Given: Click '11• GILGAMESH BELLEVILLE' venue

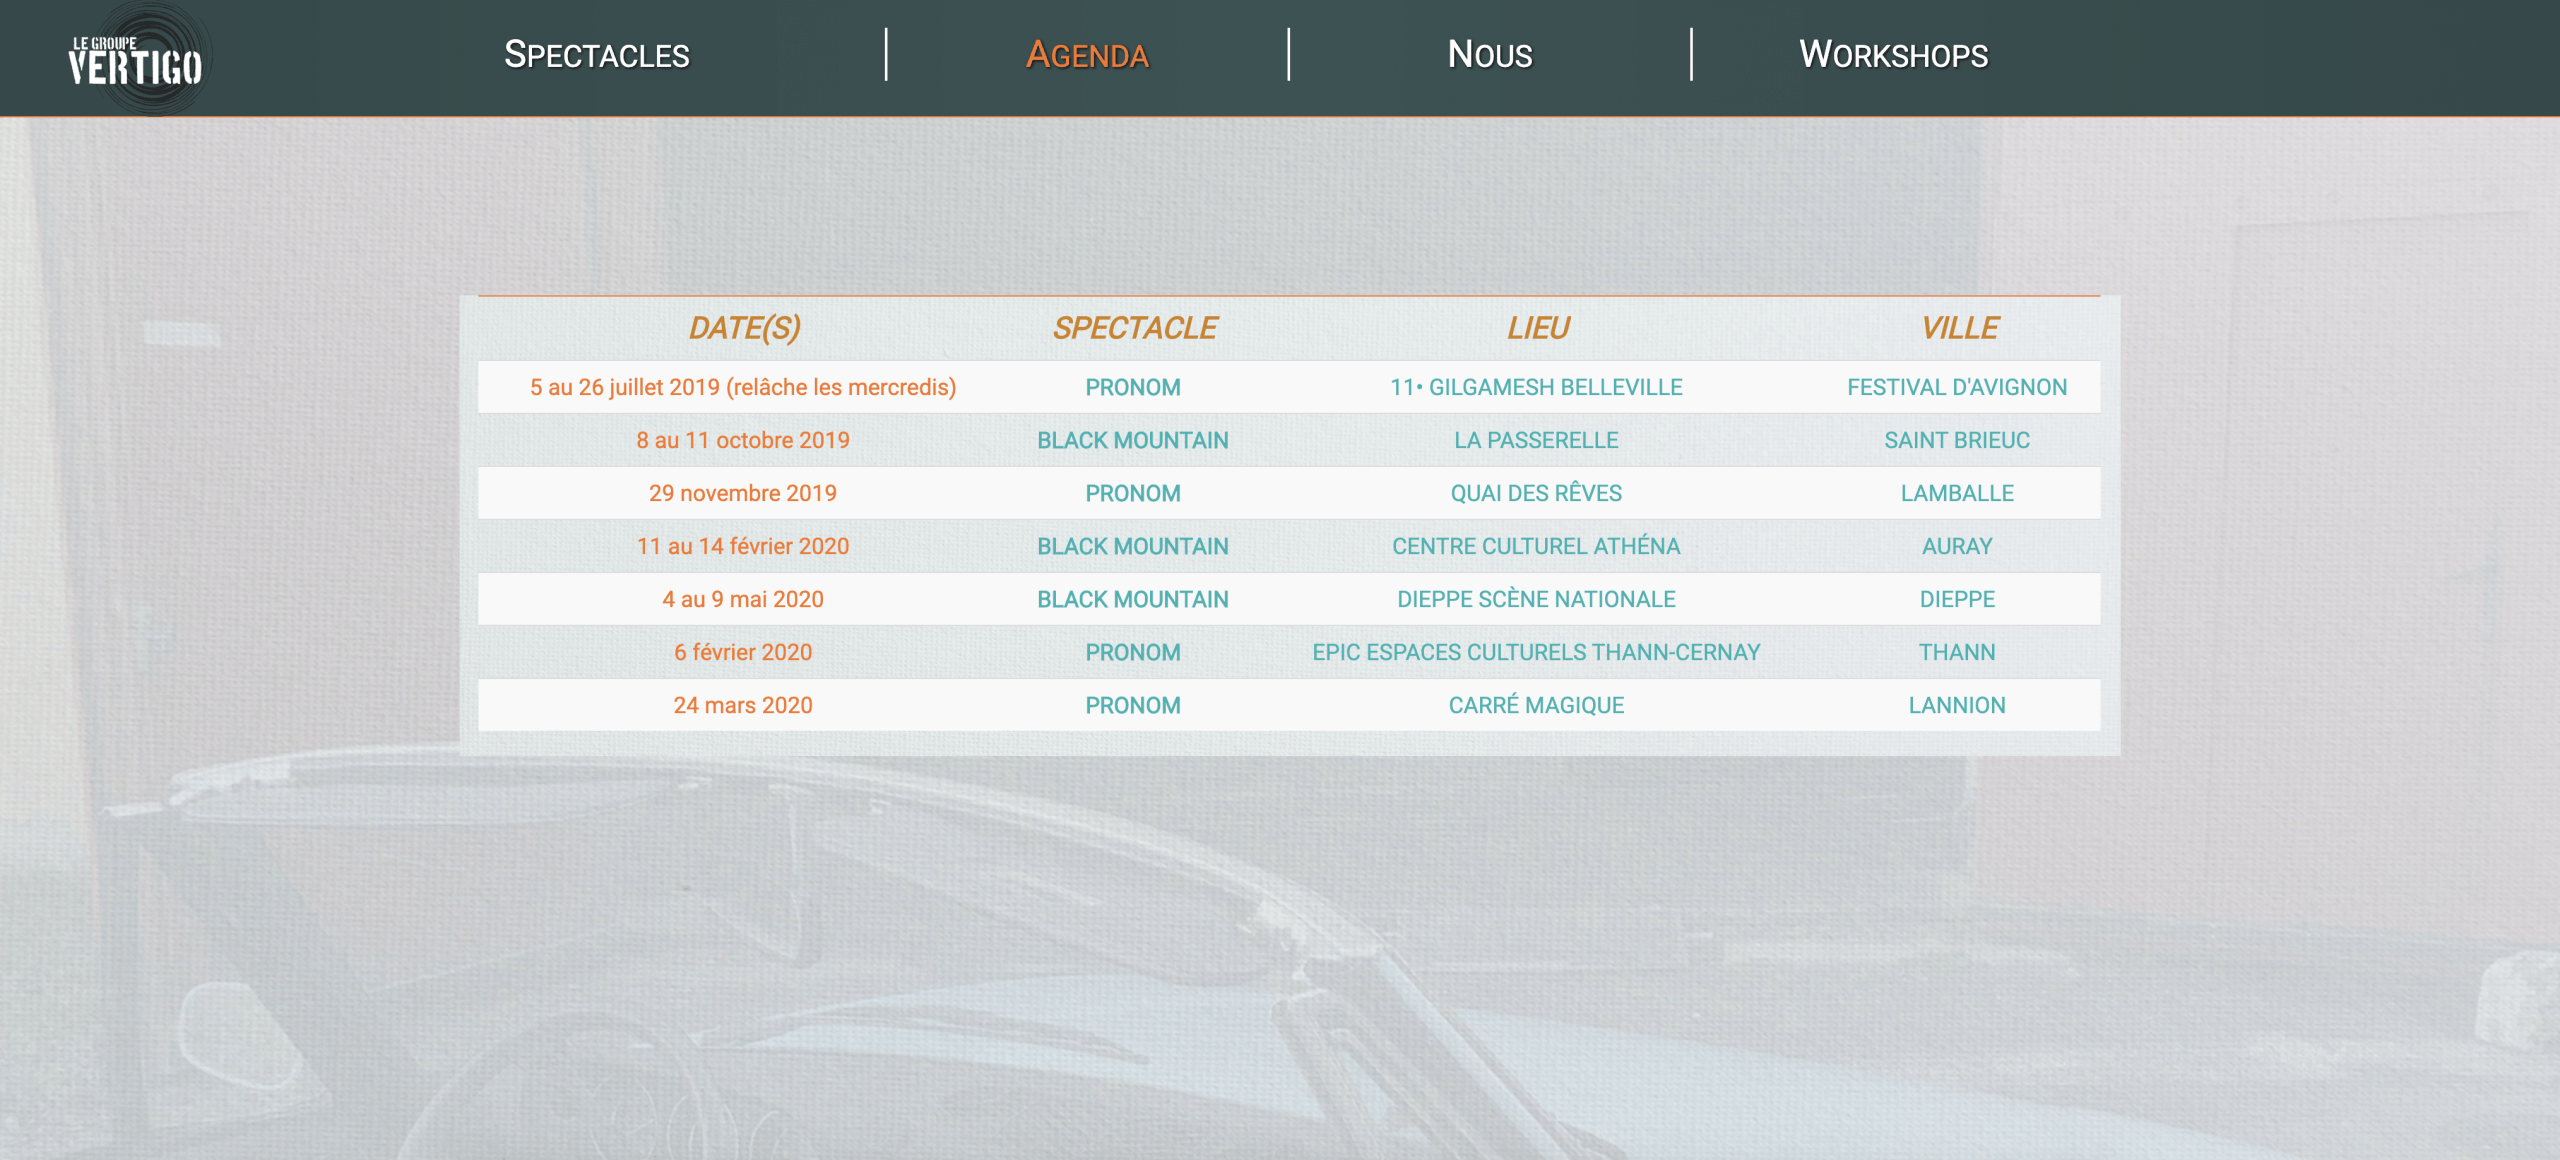Looking at the screenshot, I should [1536, 387].
